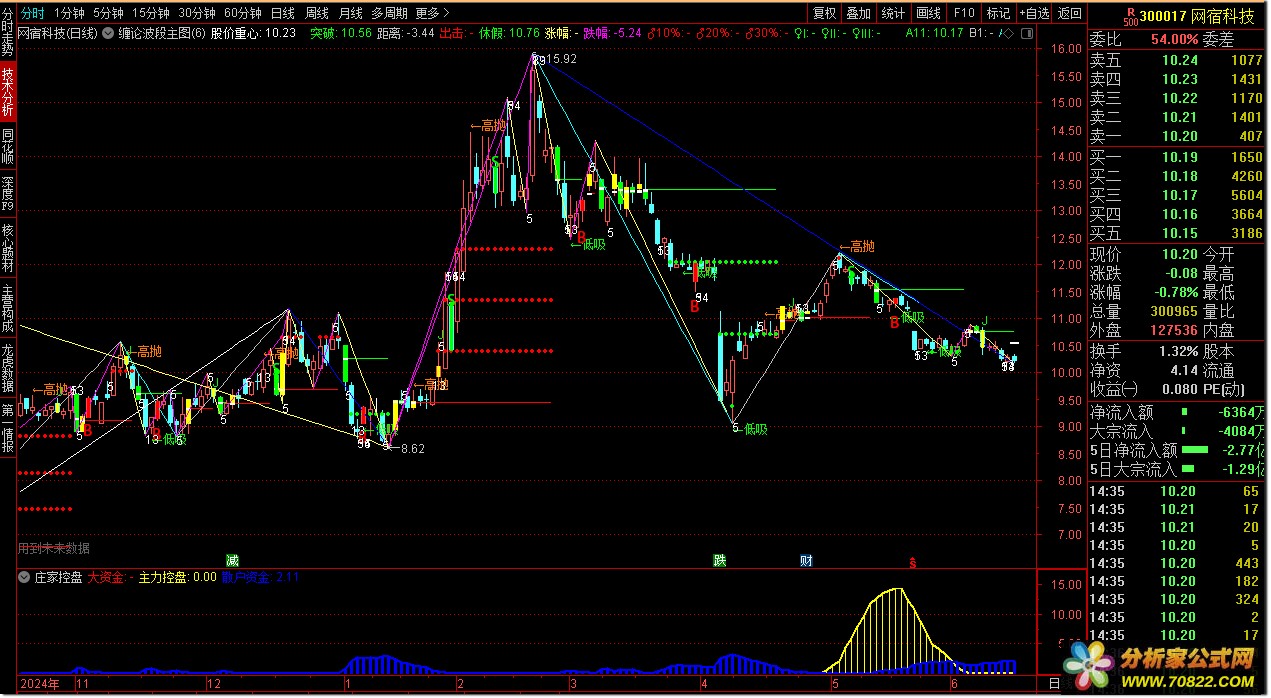Open F10 company info

click(964, 13)
